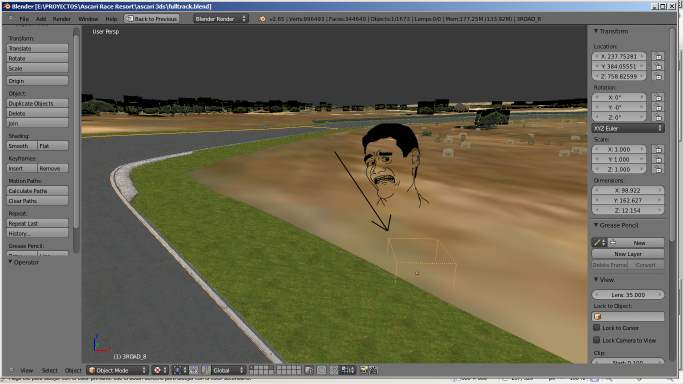Click the Rotate button
683x384 pixels.
(37, 58)
